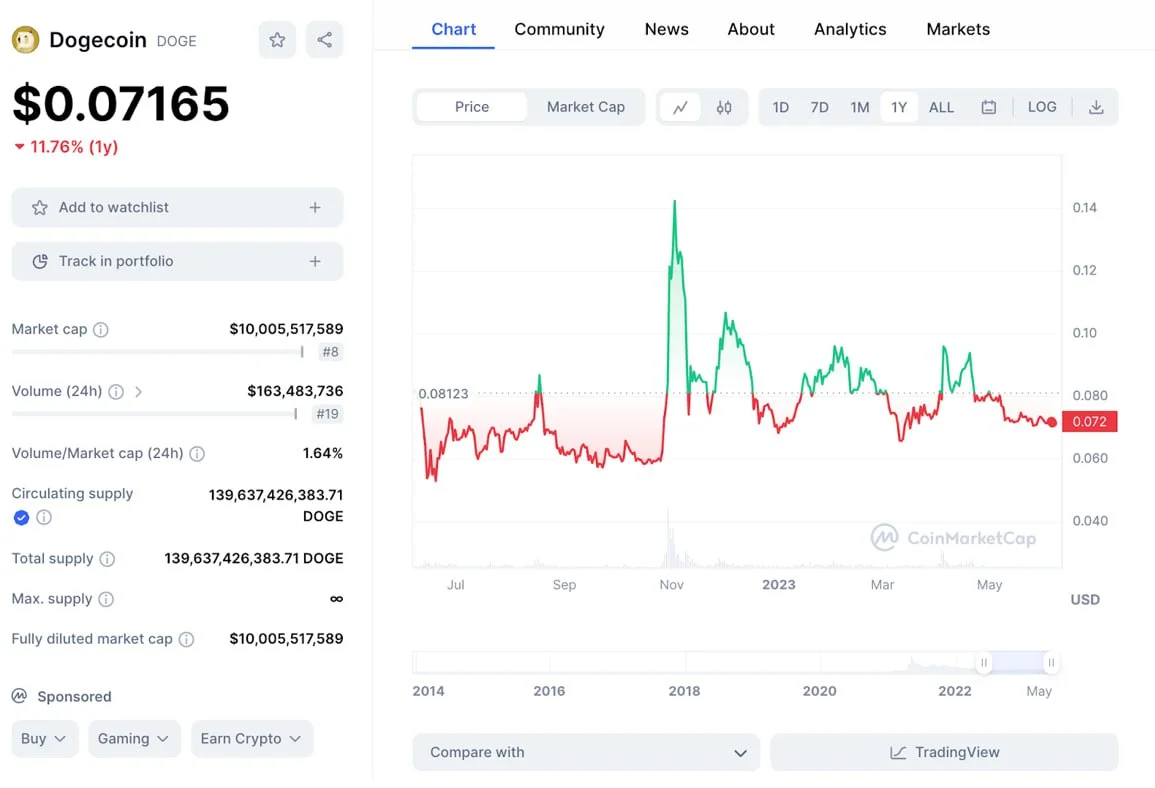Click red endpoint dot on price line
1155x788 pixels.
click(x=1052, y=422)
